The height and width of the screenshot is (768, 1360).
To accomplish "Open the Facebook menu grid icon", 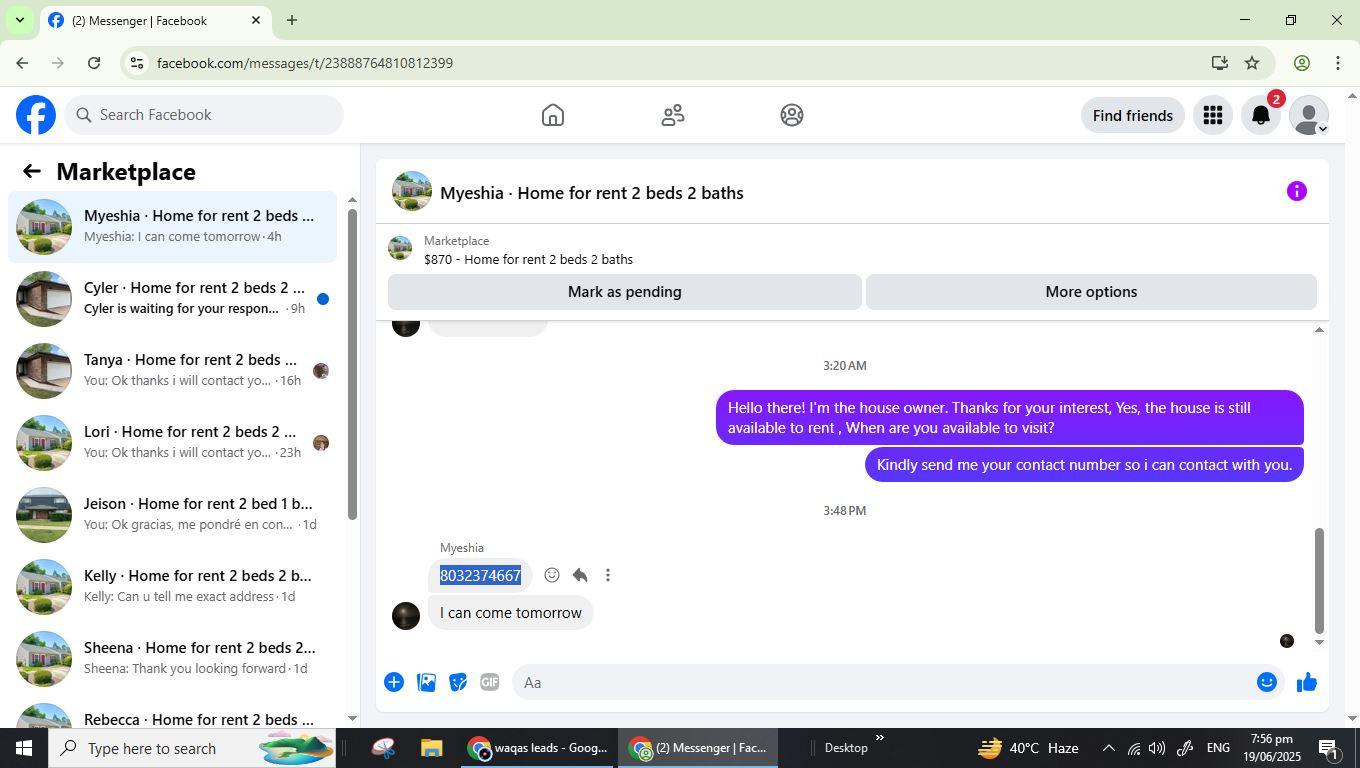I will [x=1213, y=115].
